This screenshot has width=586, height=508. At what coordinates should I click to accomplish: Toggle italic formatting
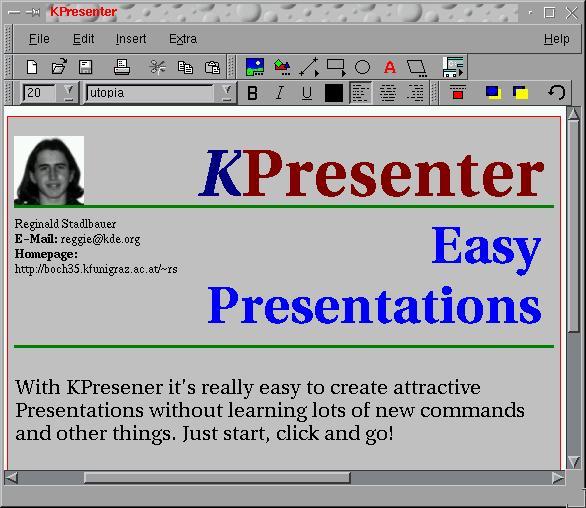[x=280, y=93]
